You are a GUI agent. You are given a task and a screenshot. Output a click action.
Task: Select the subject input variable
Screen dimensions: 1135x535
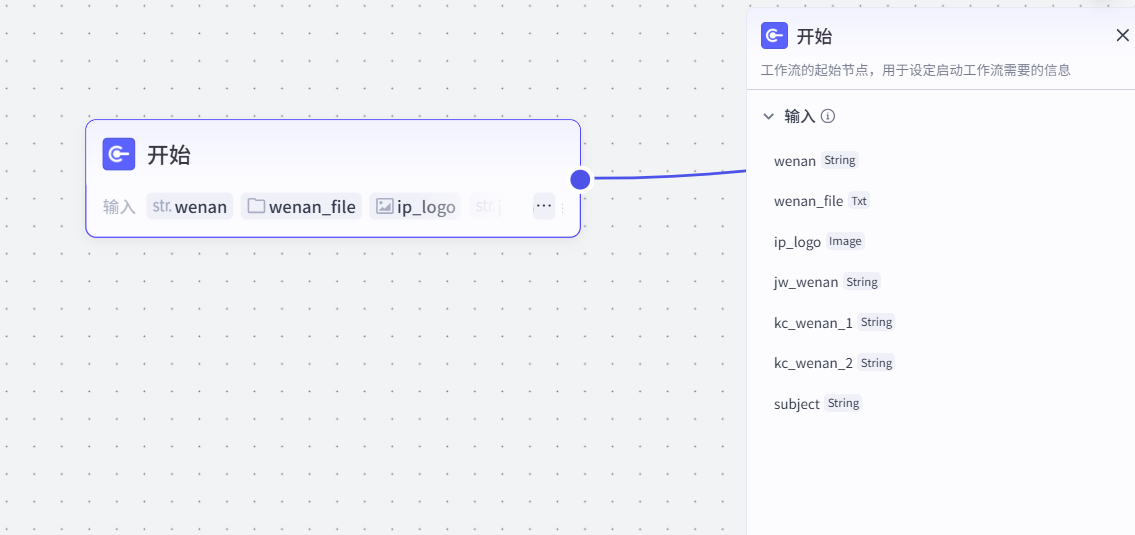796,404
